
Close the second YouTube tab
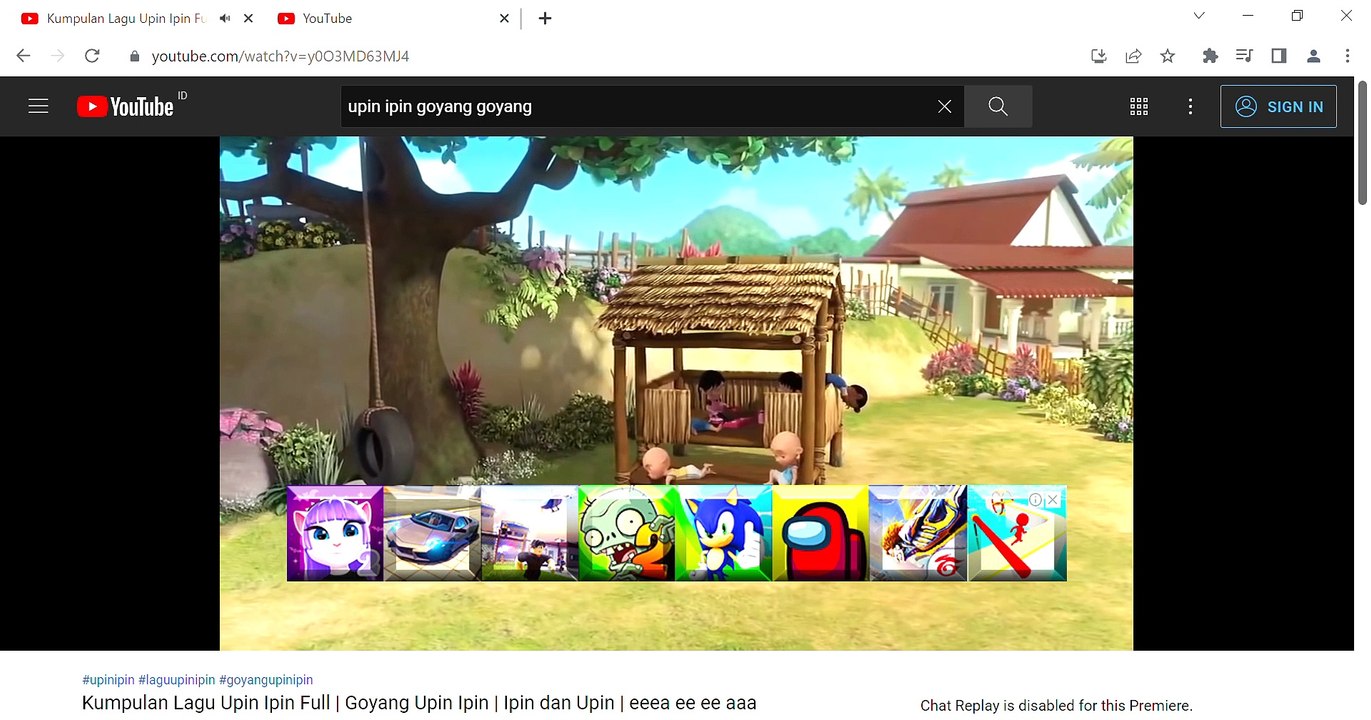tap(504, 18)
